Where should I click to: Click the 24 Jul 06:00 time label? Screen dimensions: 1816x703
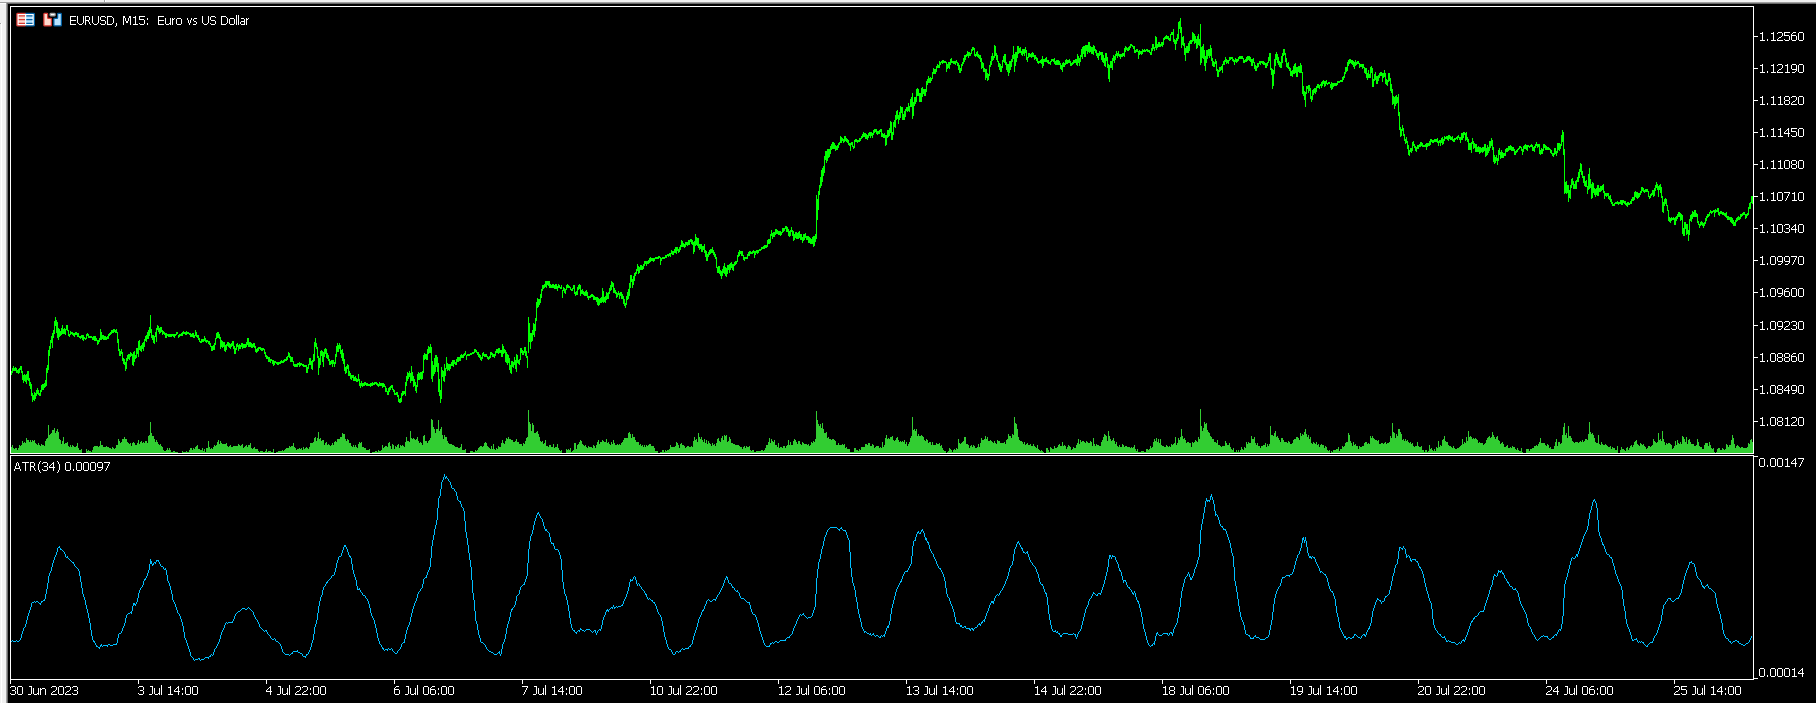[x=1579, y=691]
